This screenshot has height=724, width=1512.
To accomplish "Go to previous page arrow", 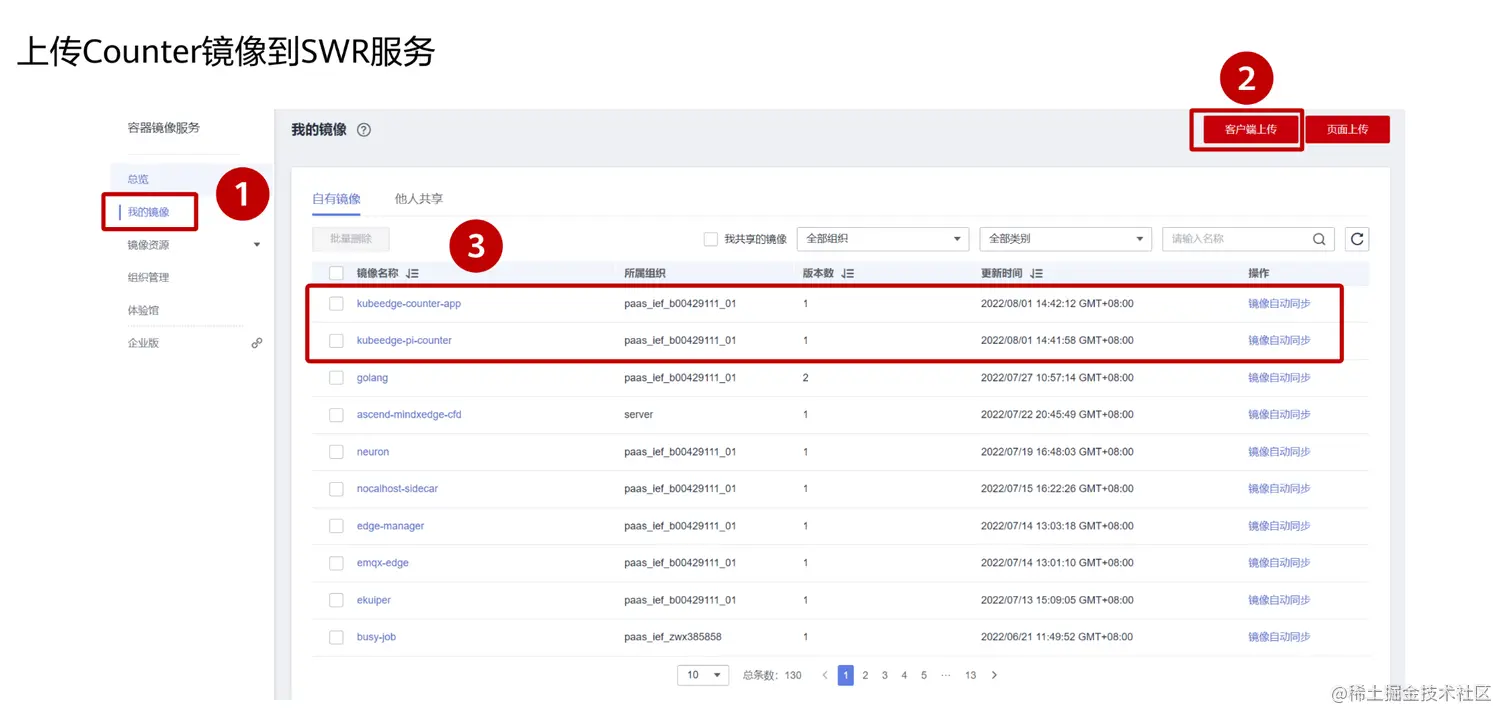I will pyautogui.click(x=825, y=676).
